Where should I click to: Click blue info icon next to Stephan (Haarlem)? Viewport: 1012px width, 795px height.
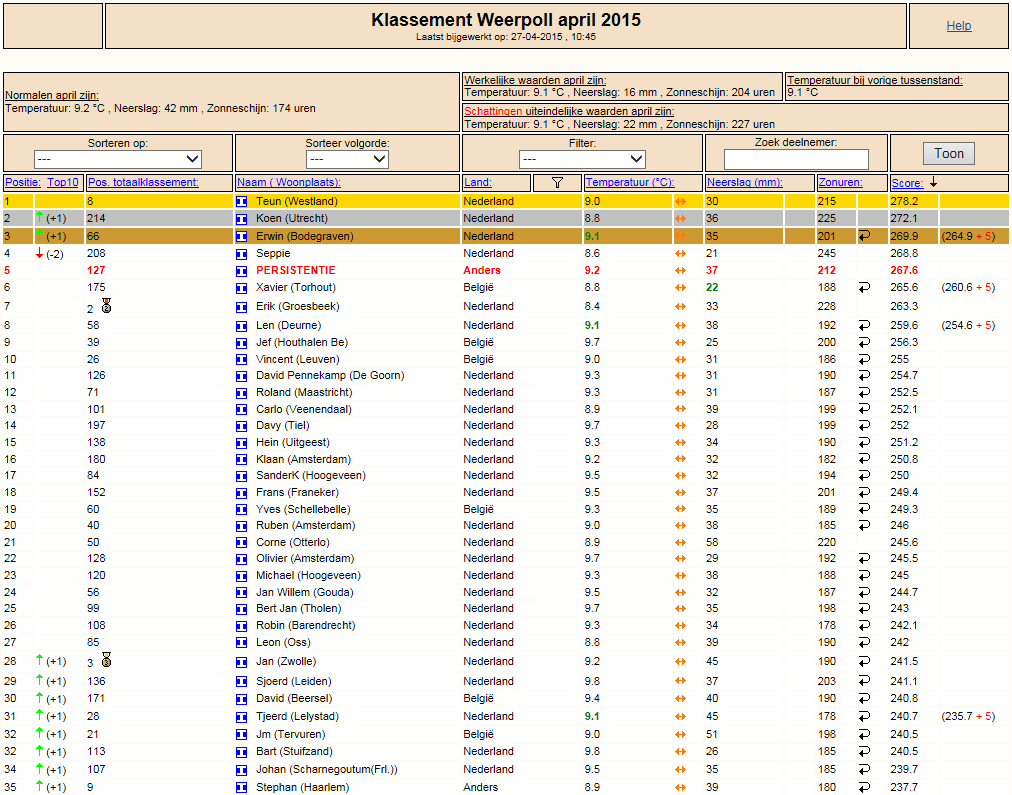pyautogui.click(x=241, y=788)
